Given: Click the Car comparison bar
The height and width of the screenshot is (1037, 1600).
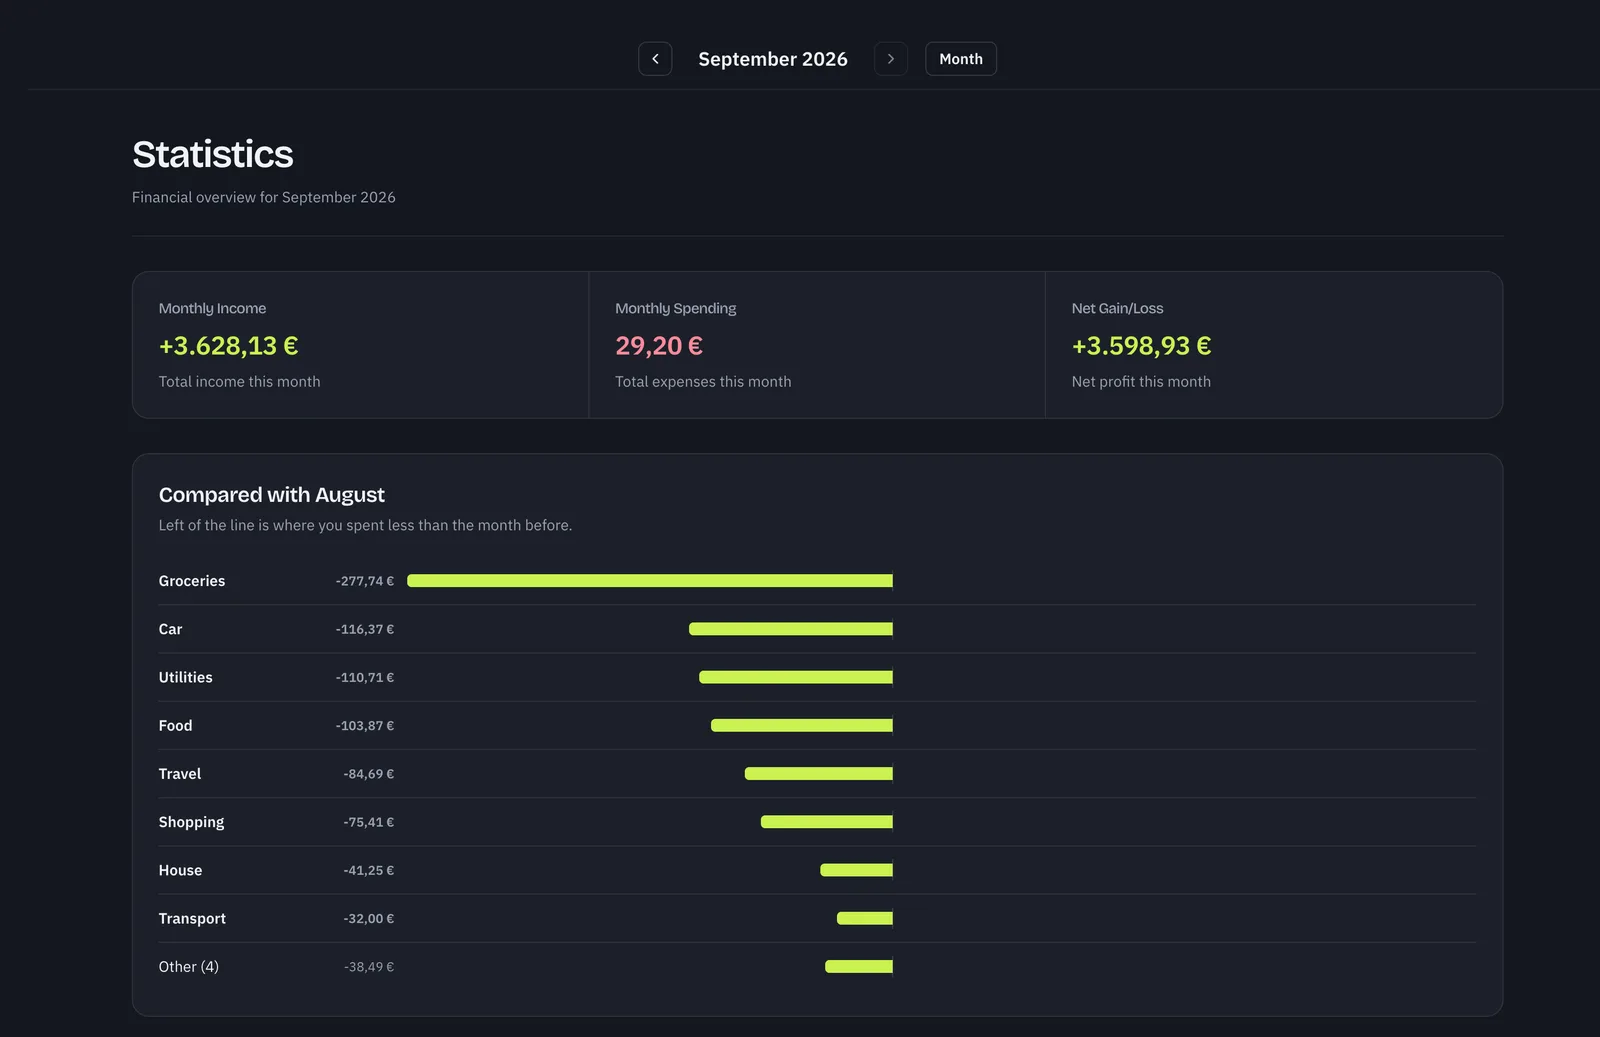Looking at the screenshot, I should coord(791,629).
